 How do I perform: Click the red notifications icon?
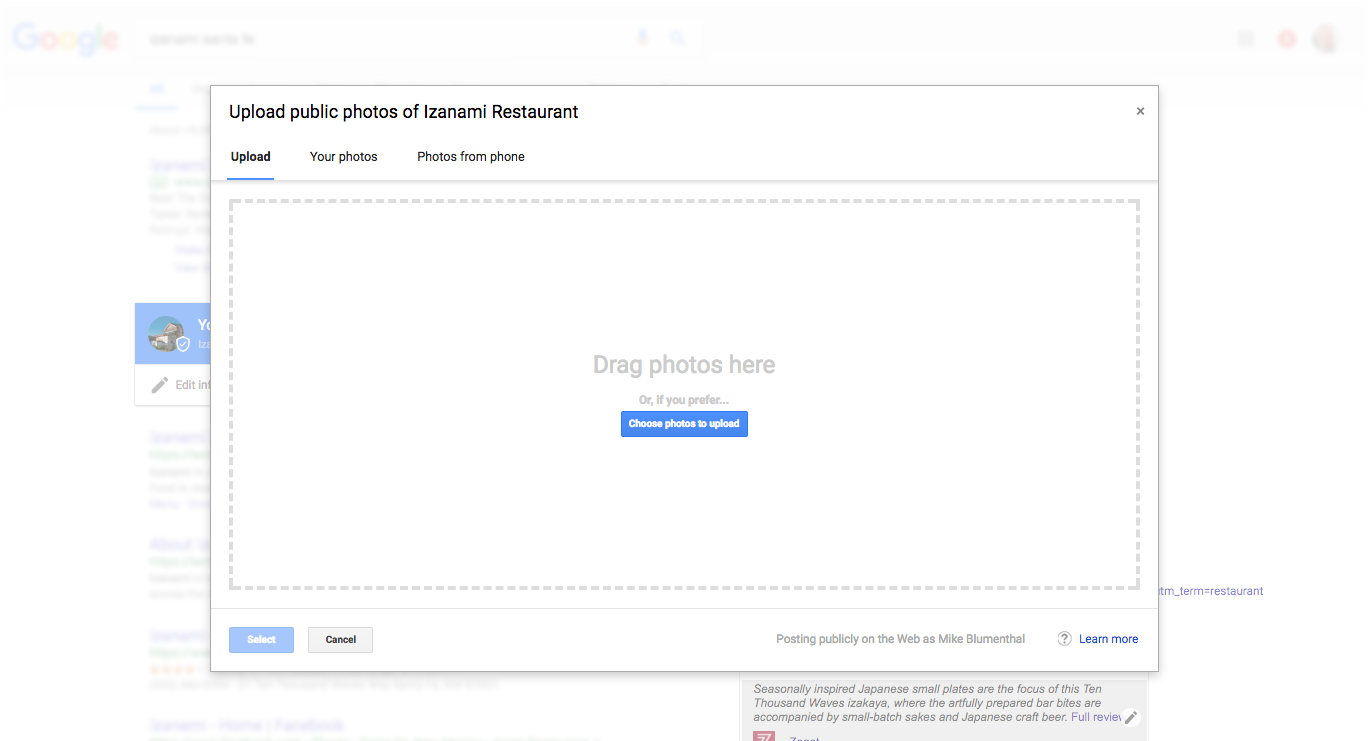[x=1287, y=39]
